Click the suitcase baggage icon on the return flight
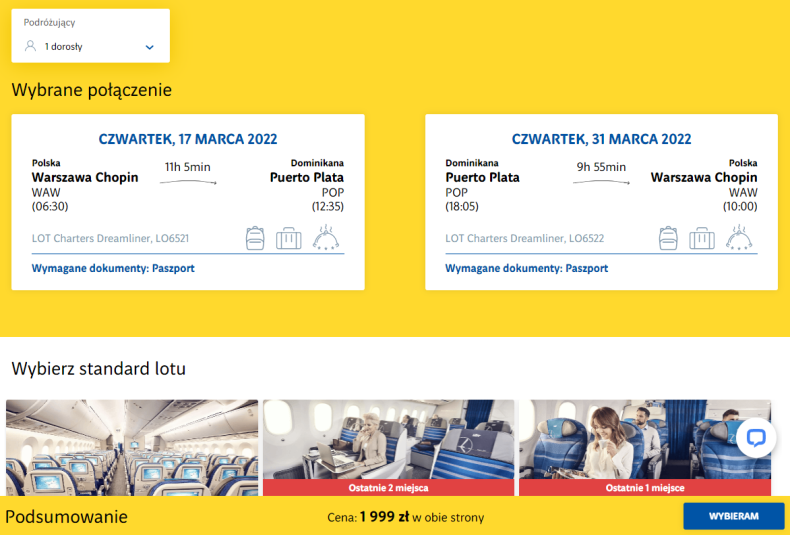 [702, 238]
